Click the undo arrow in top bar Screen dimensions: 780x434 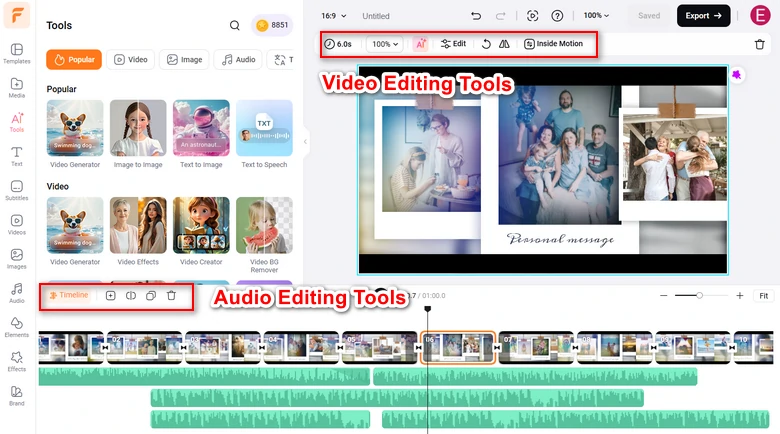(476, 16)
